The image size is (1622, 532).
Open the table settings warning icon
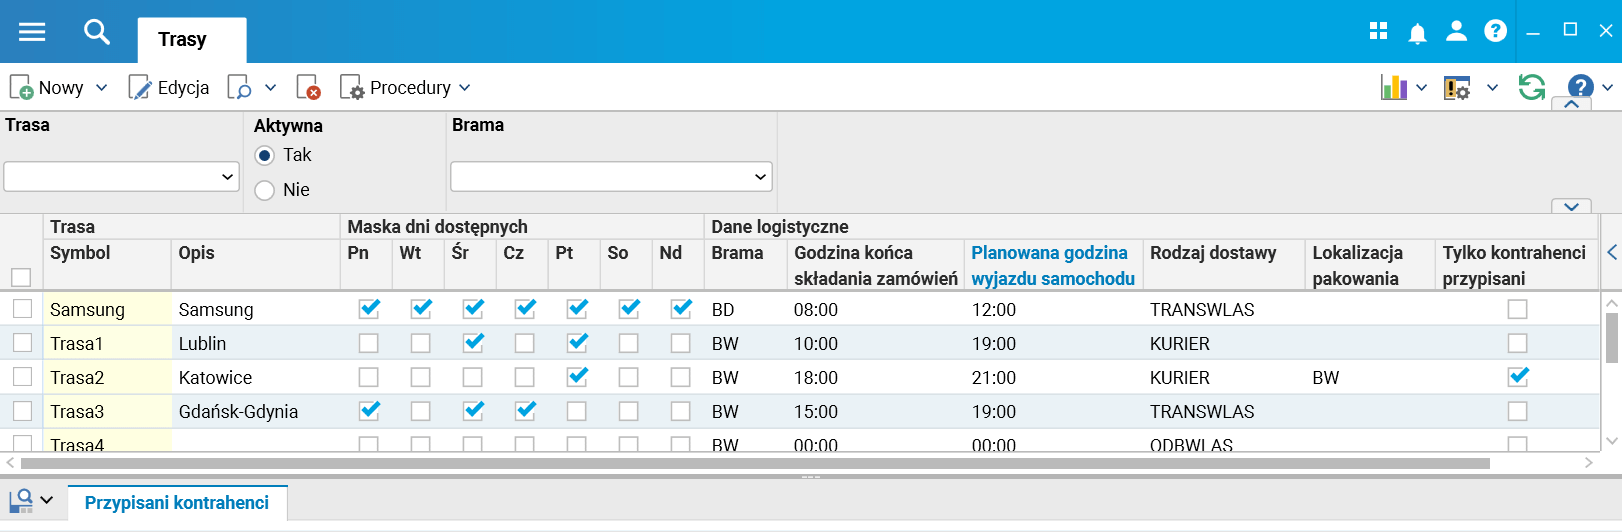[x=1457, y=88]
